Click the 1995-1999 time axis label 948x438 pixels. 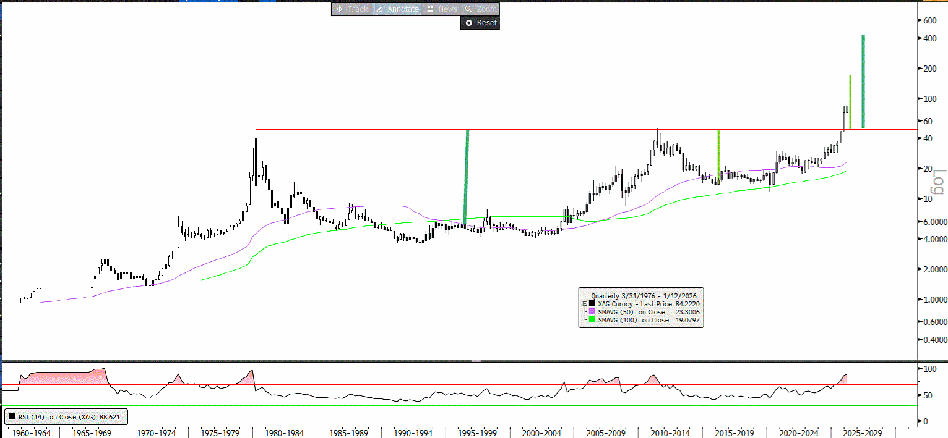[x=478, y=433]
